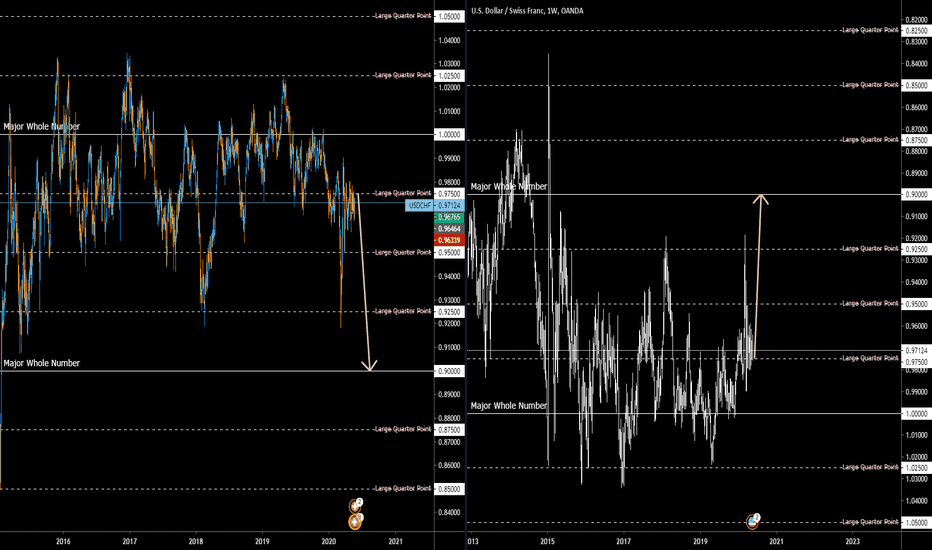Image resolution: width=932 pixels, height=550 pixels.
Task: Click the 2021 label on right time axis
Action: point(776,541)
